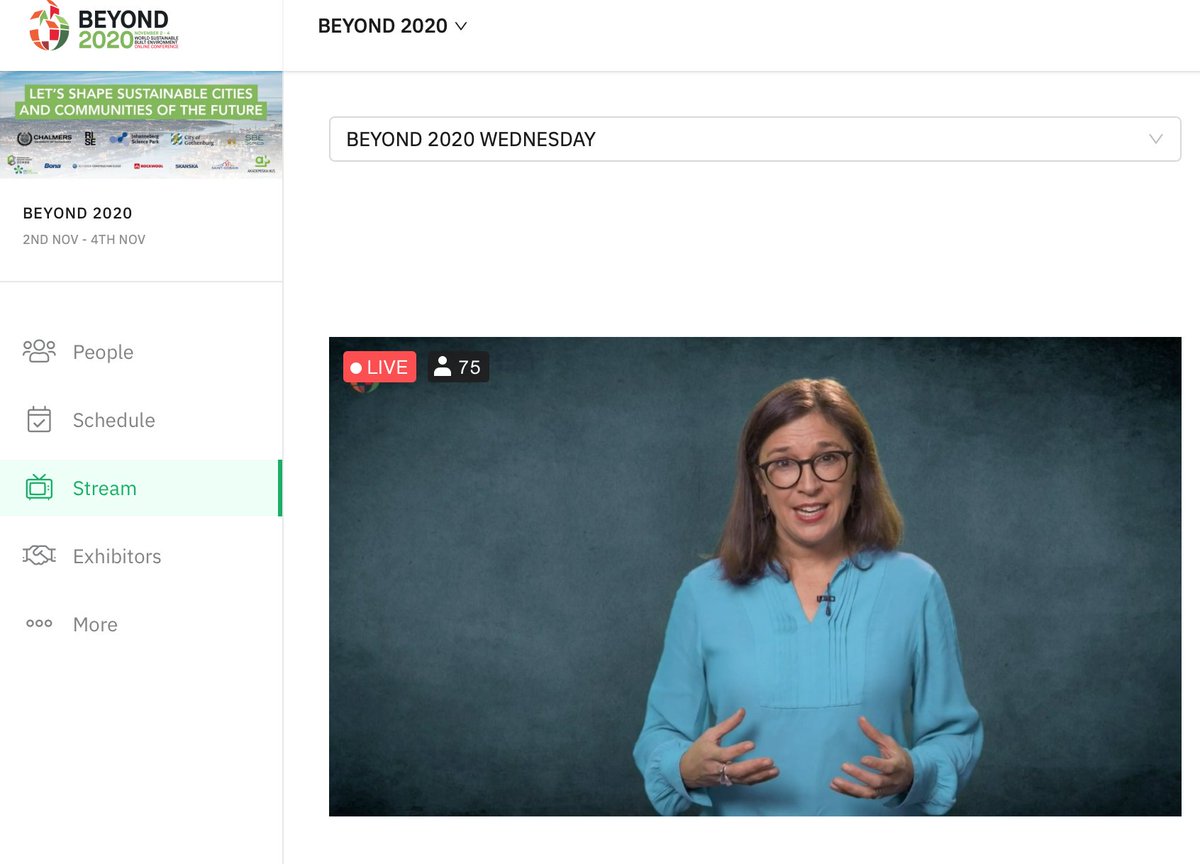Open the More three-dots icon

click(x=39, y=624)
